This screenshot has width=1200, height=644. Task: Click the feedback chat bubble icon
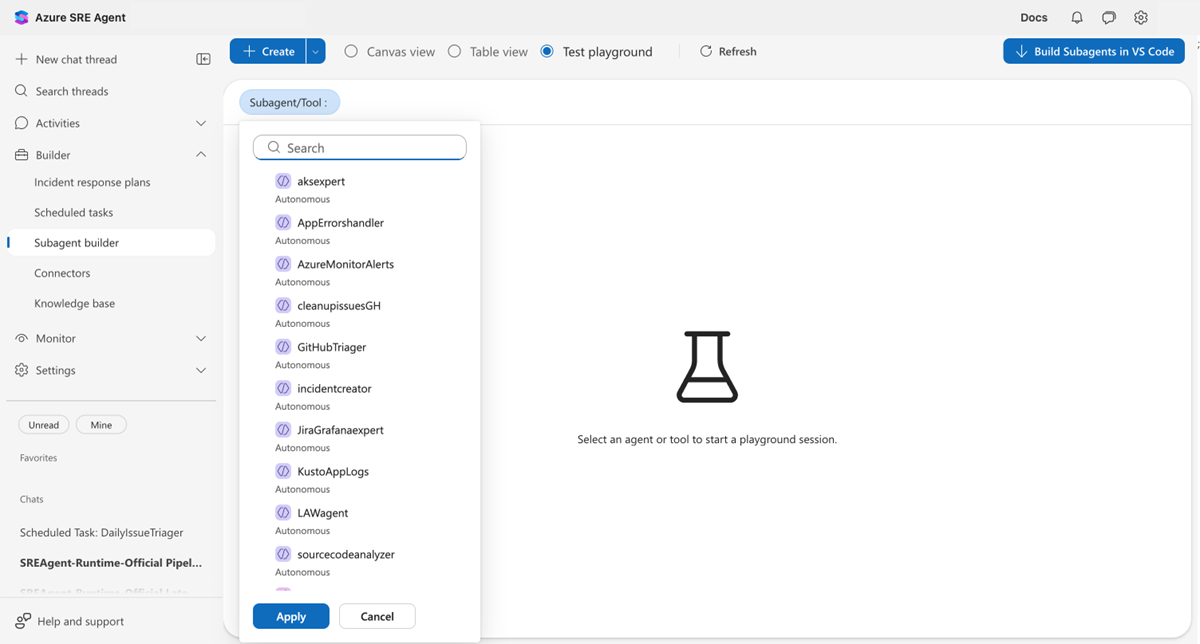(x=1108, y=17)
